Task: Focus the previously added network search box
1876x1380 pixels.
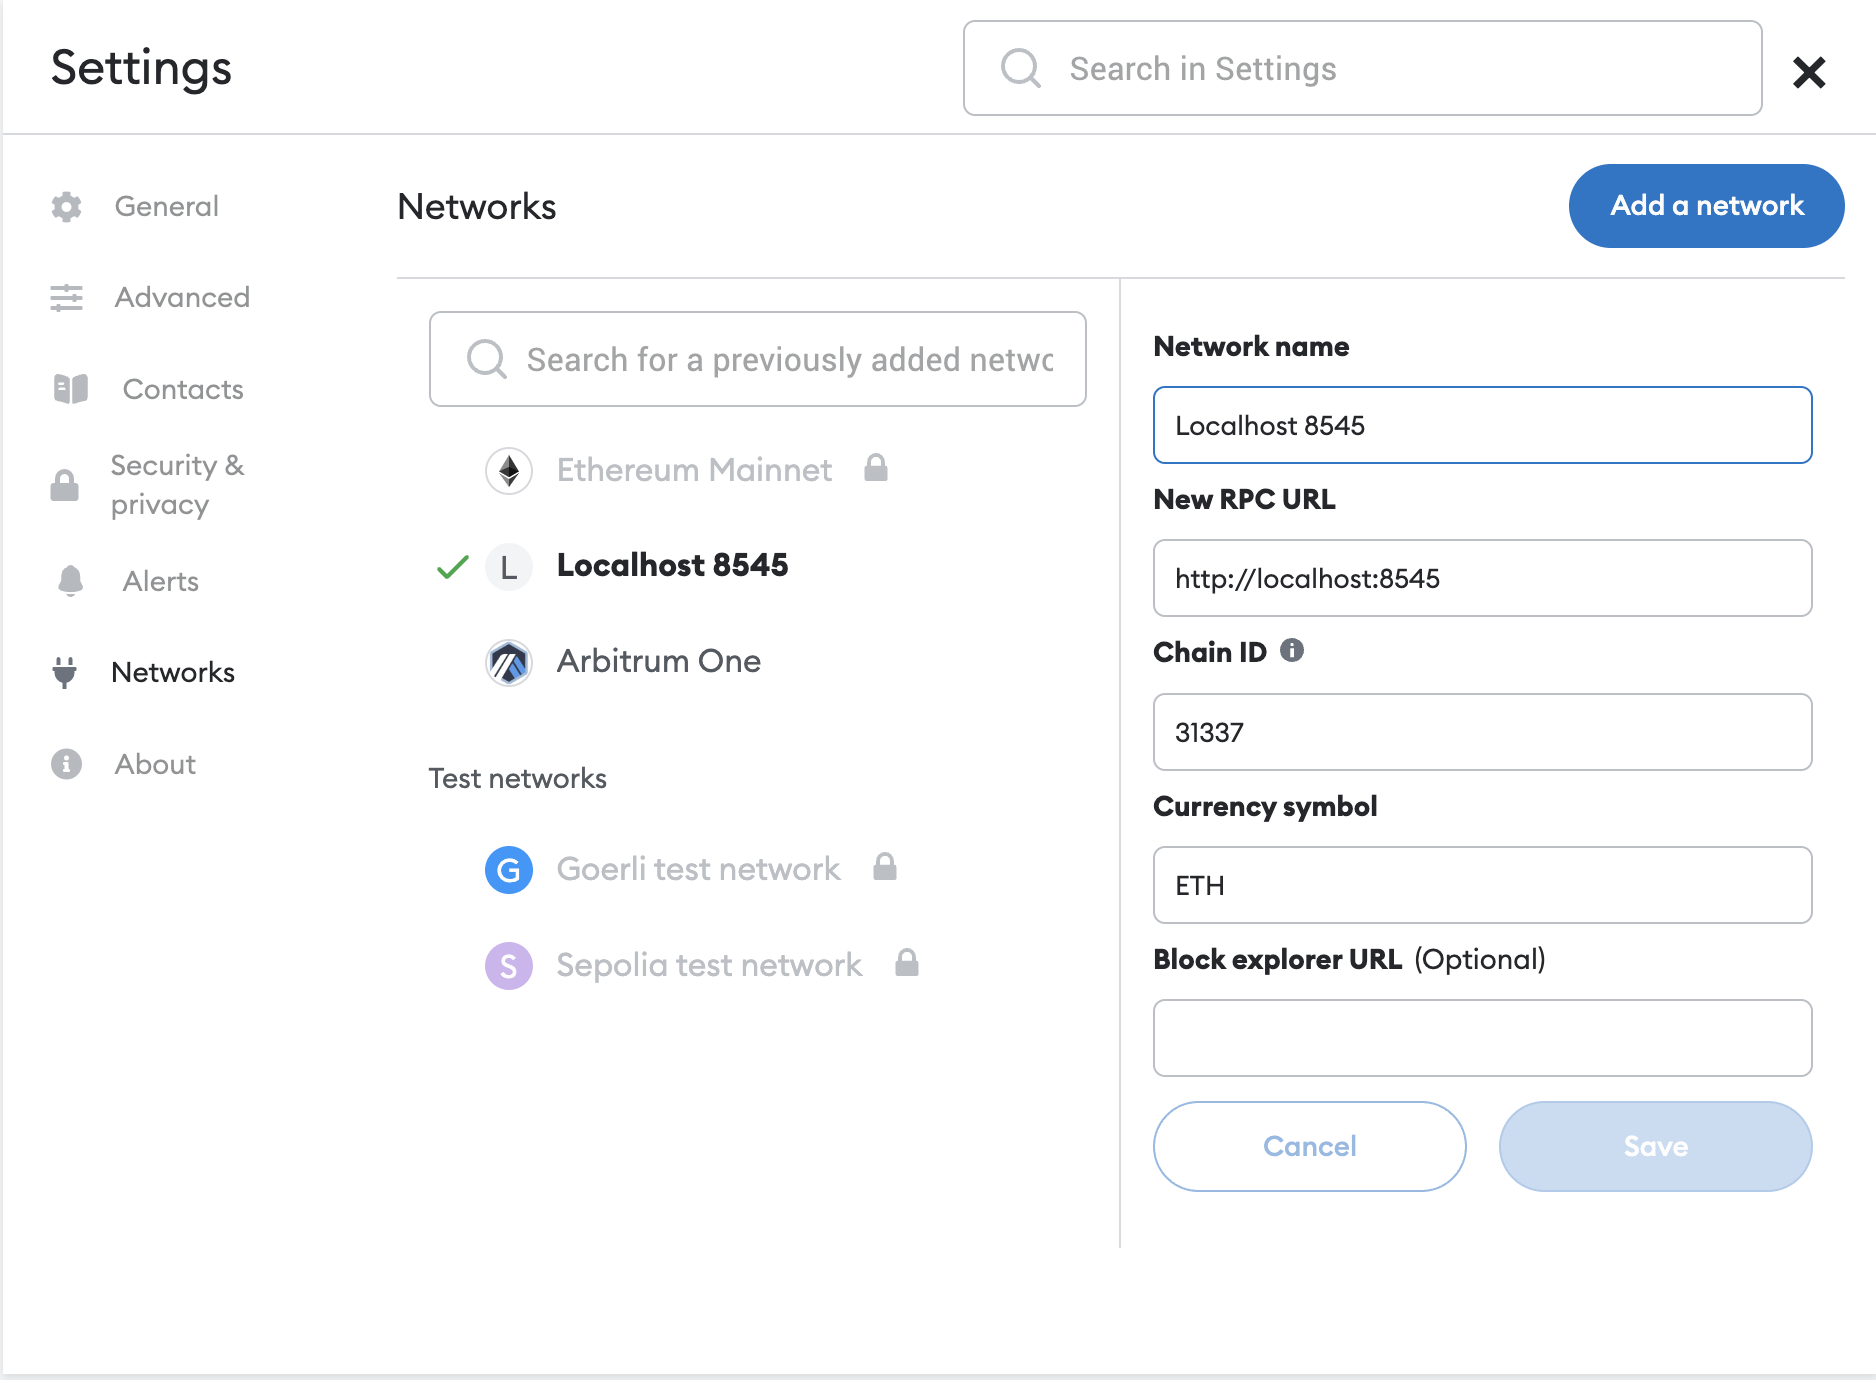Action: (758, 359)
